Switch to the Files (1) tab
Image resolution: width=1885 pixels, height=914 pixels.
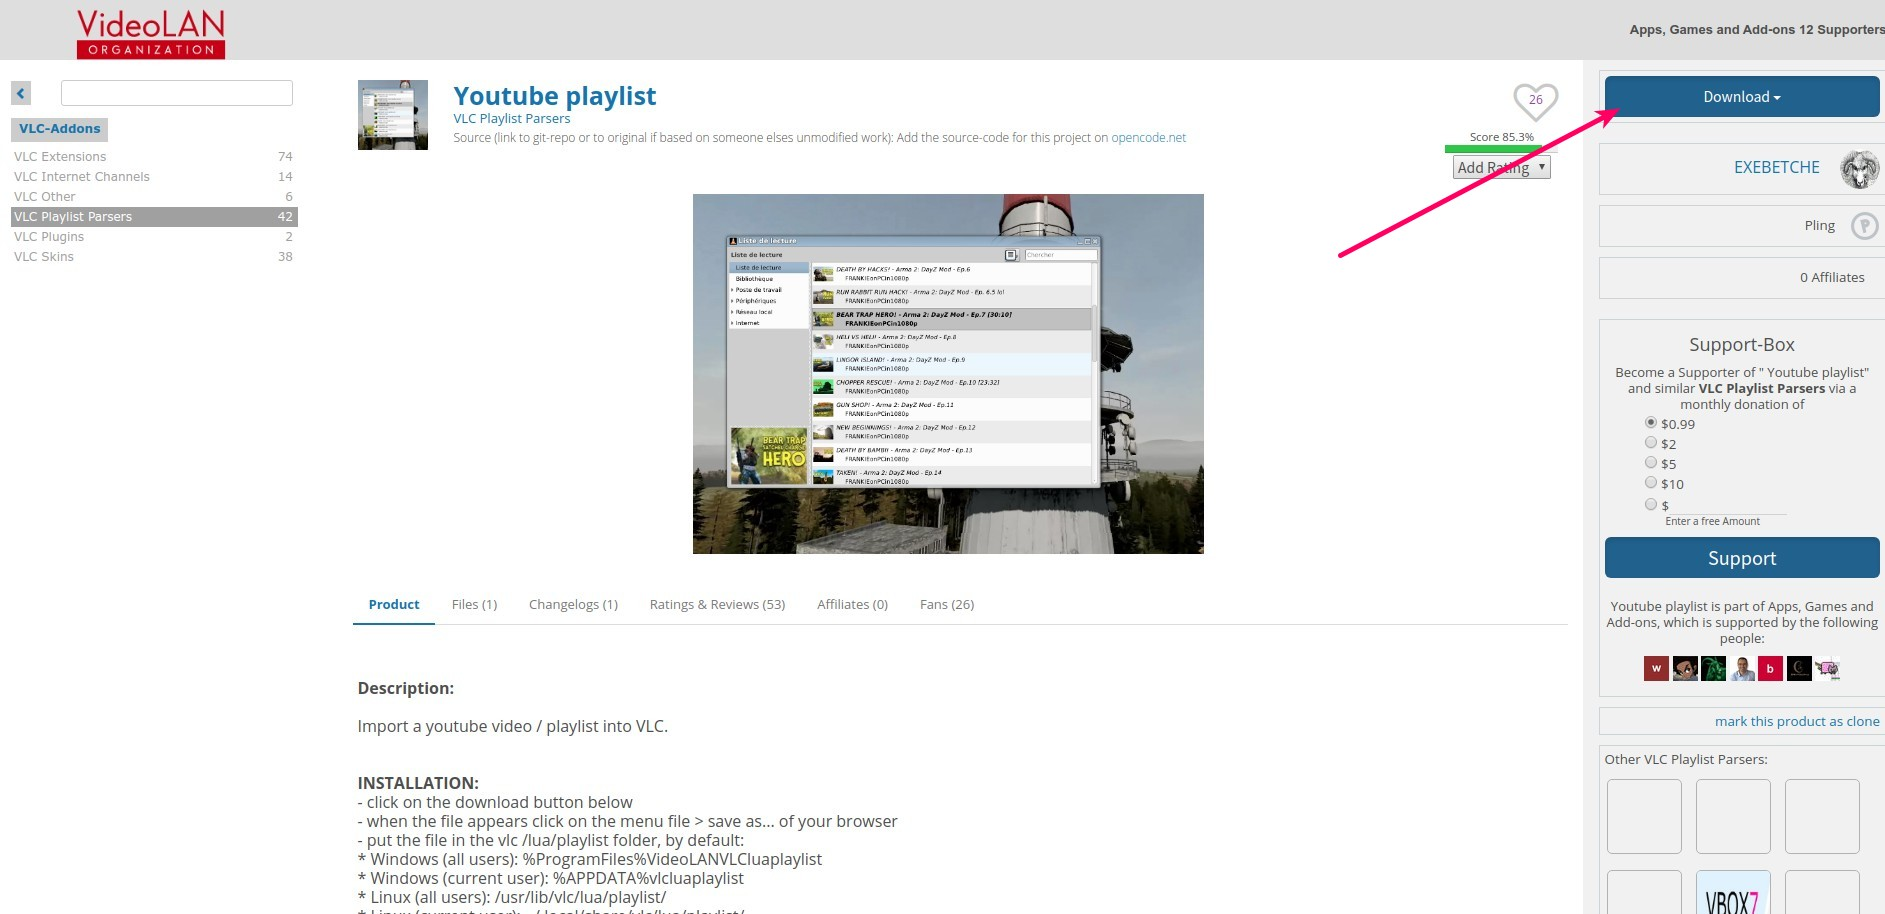click(x=474, y=604)
